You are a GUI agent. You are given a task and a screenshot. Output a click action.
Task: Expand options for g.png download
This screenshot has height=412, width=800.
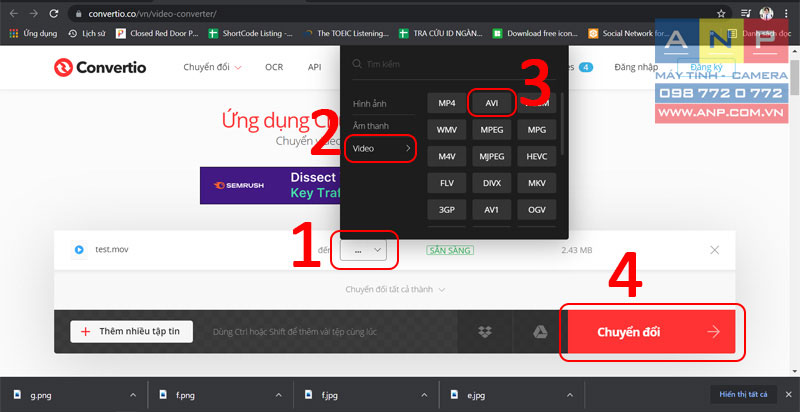[133, 395]
